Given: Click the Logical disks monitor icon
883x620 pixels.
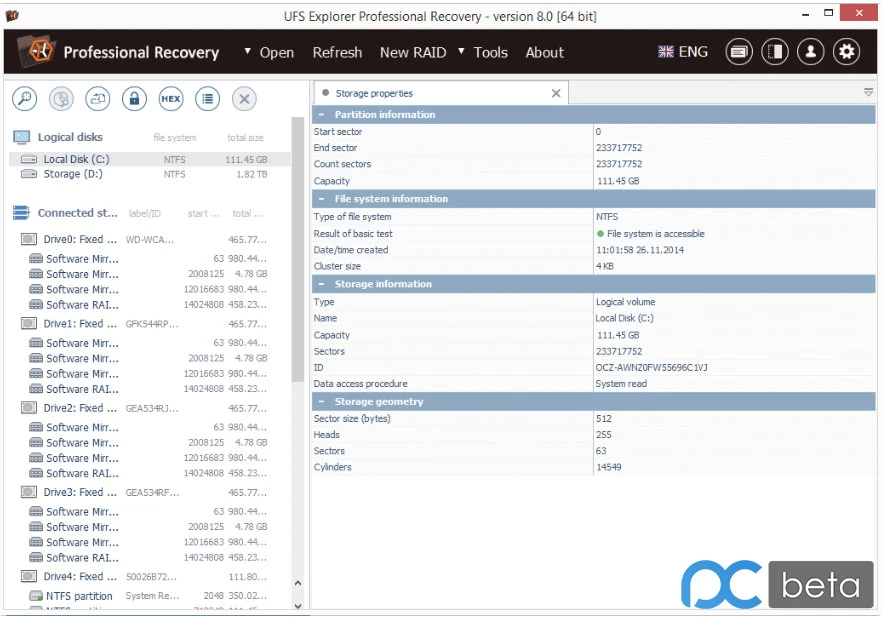Looking at the screenshot, I should (x=21, y=137).
